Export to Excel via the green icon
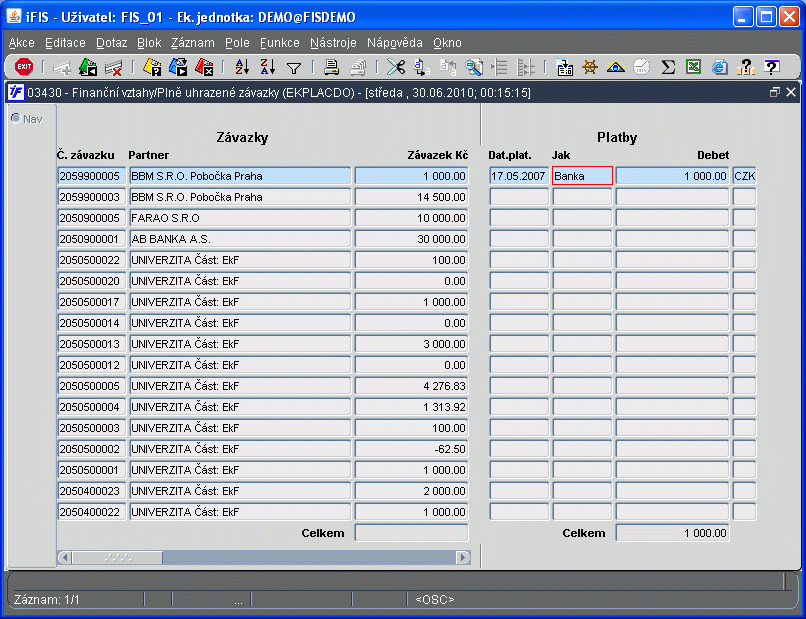The height and width of the screenshot is (619, 806). tap(693, 67)
